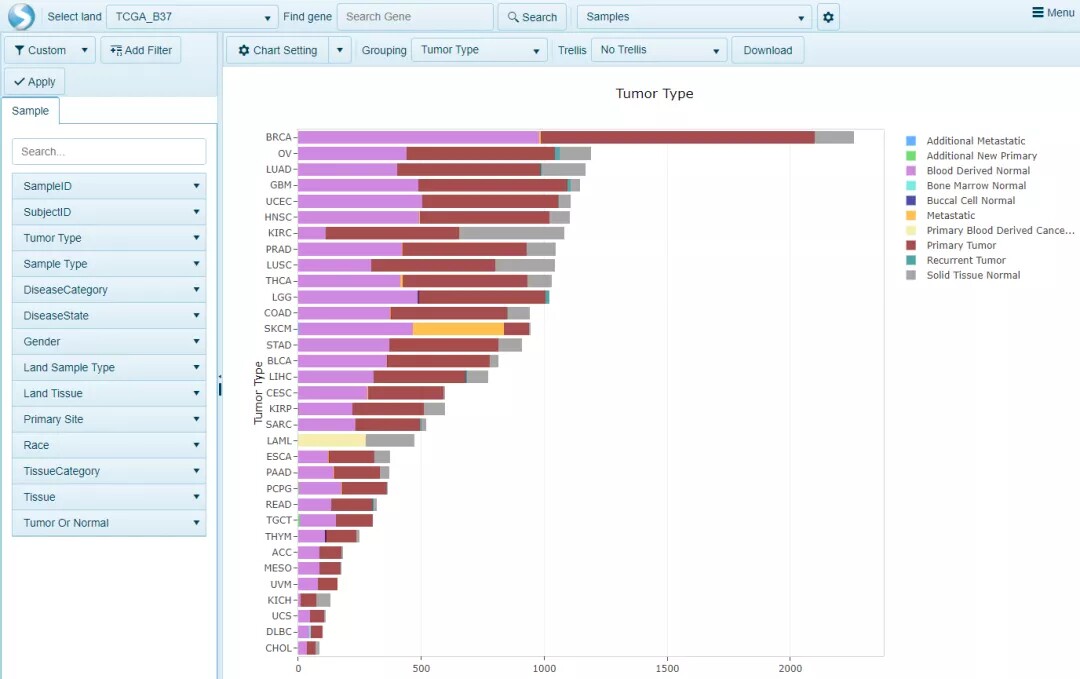
Task: Open the Grouping Tumor Type dropdown
Action: coord(479,50)
